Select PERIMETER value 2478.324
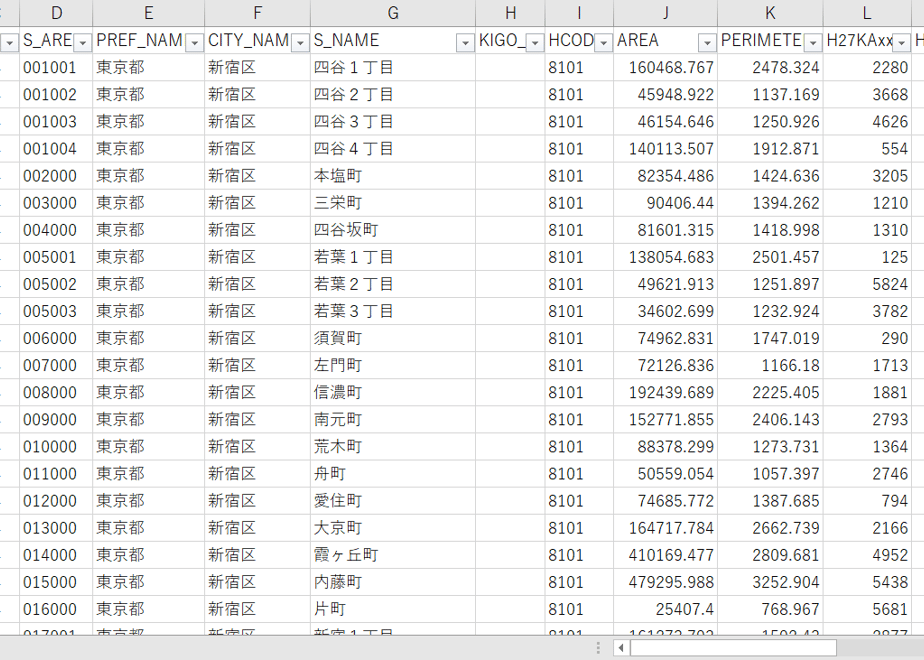Viewport: 924px width, 660px height. click(770, 67)
